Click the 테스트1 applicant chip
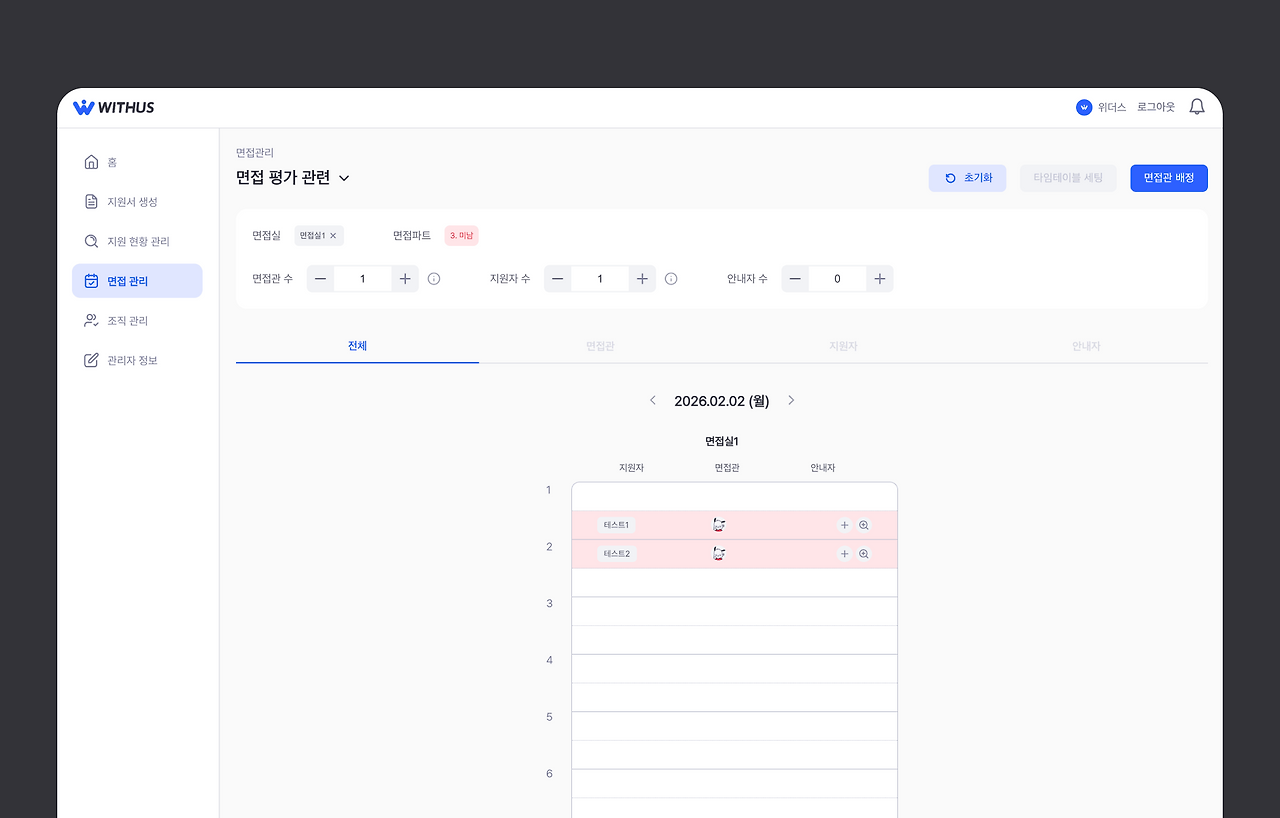The image size is (1280, 818). coord(617,525)
